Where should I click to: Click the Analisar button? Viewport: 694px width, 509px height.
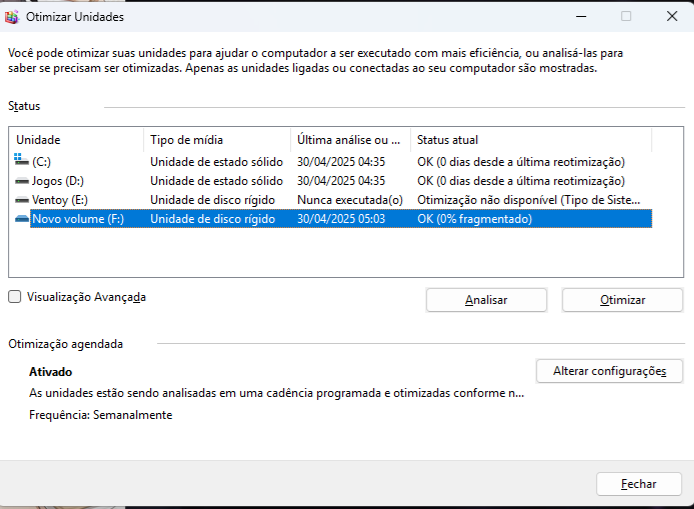click(x=486, y=300)
